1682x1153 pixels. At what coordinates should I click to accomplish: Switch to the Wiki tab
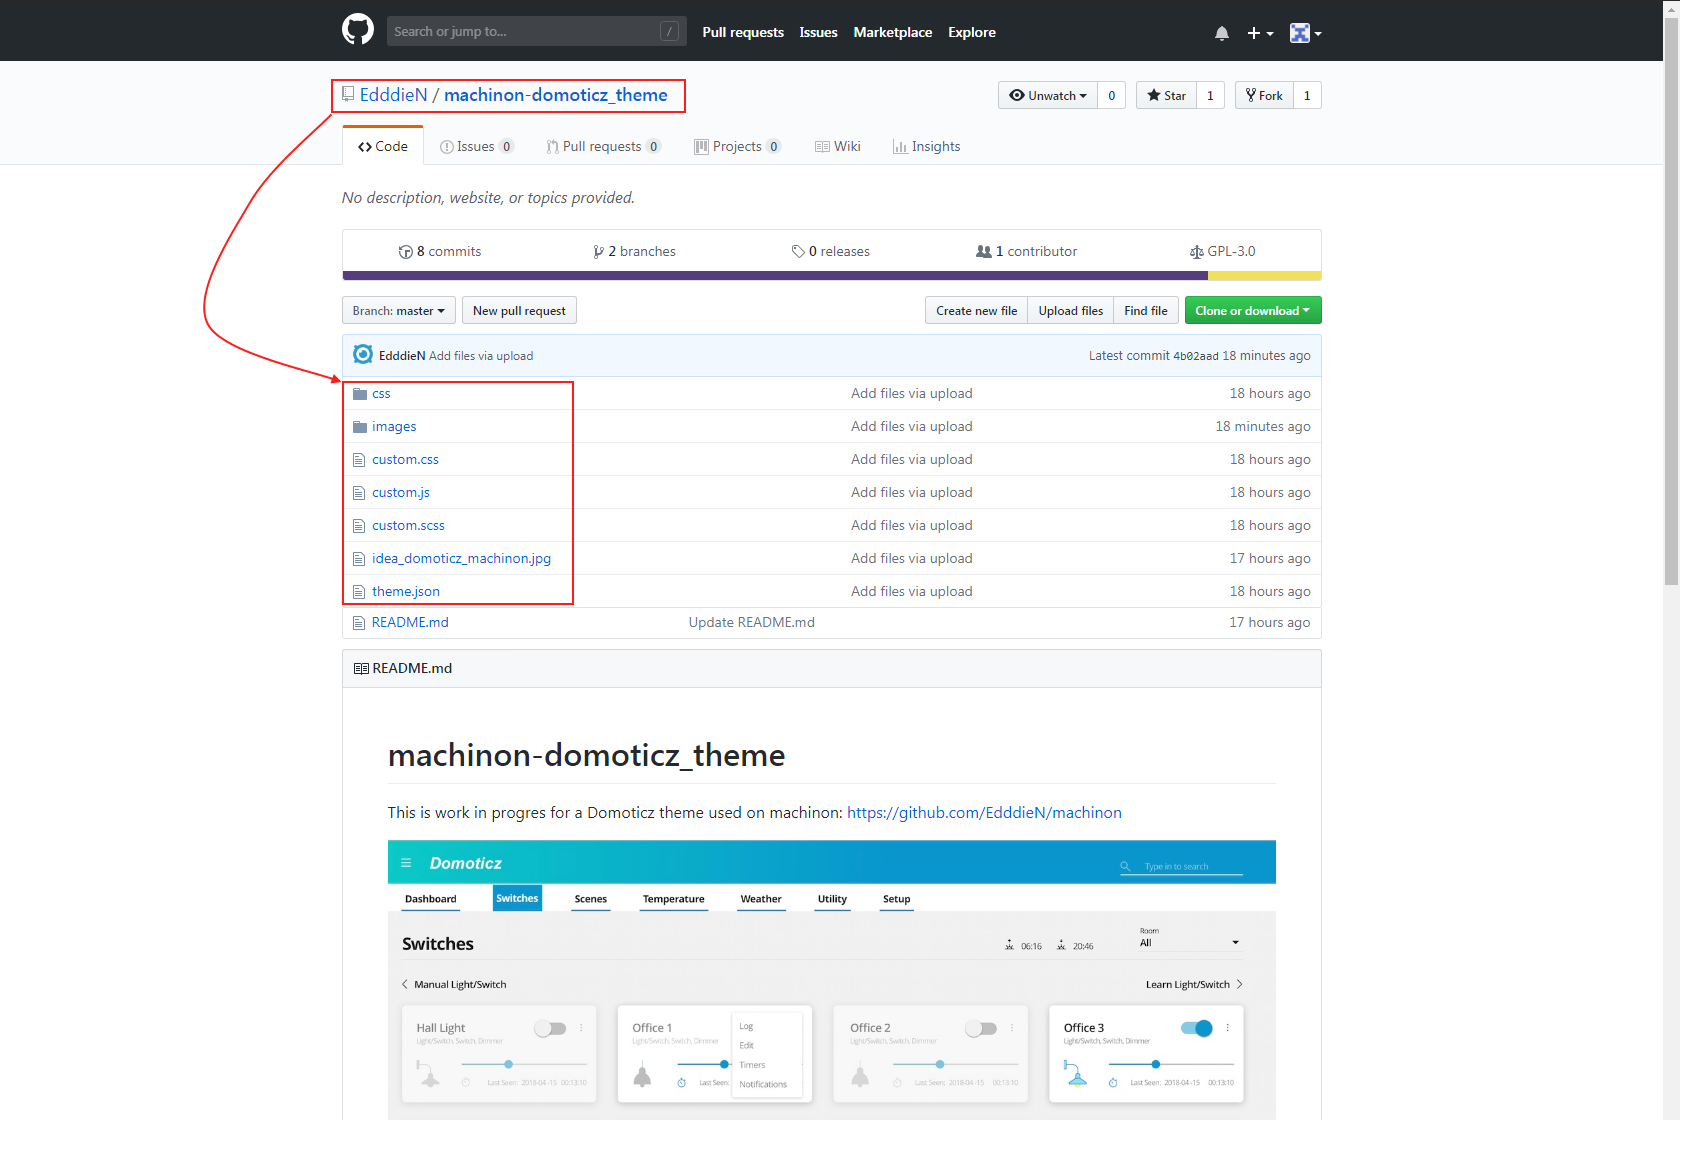point(838,146)
